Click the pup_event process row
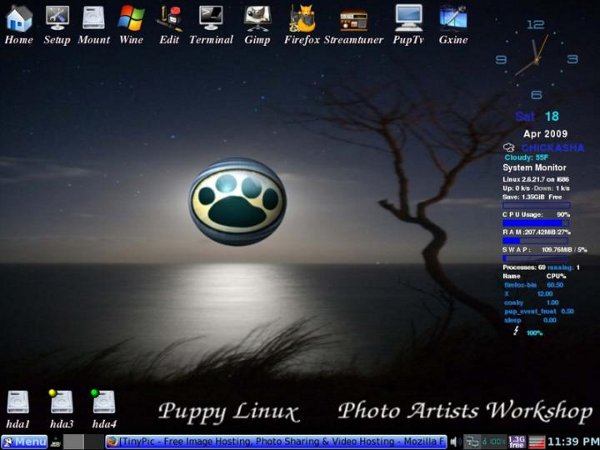Screen dimensions: 600x450 [x=539, y=311]
